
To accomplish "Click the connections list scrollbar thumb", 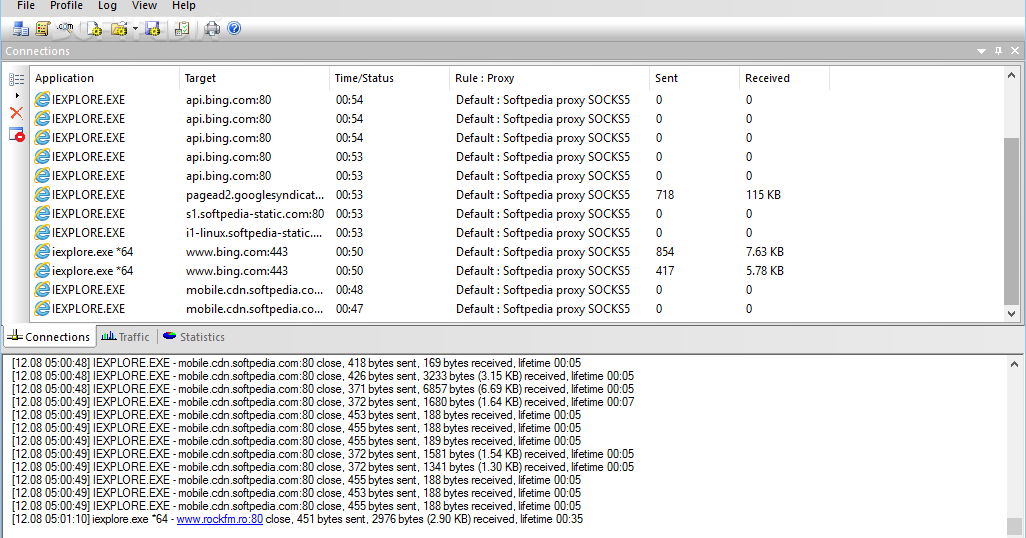I will (1012, 221).
